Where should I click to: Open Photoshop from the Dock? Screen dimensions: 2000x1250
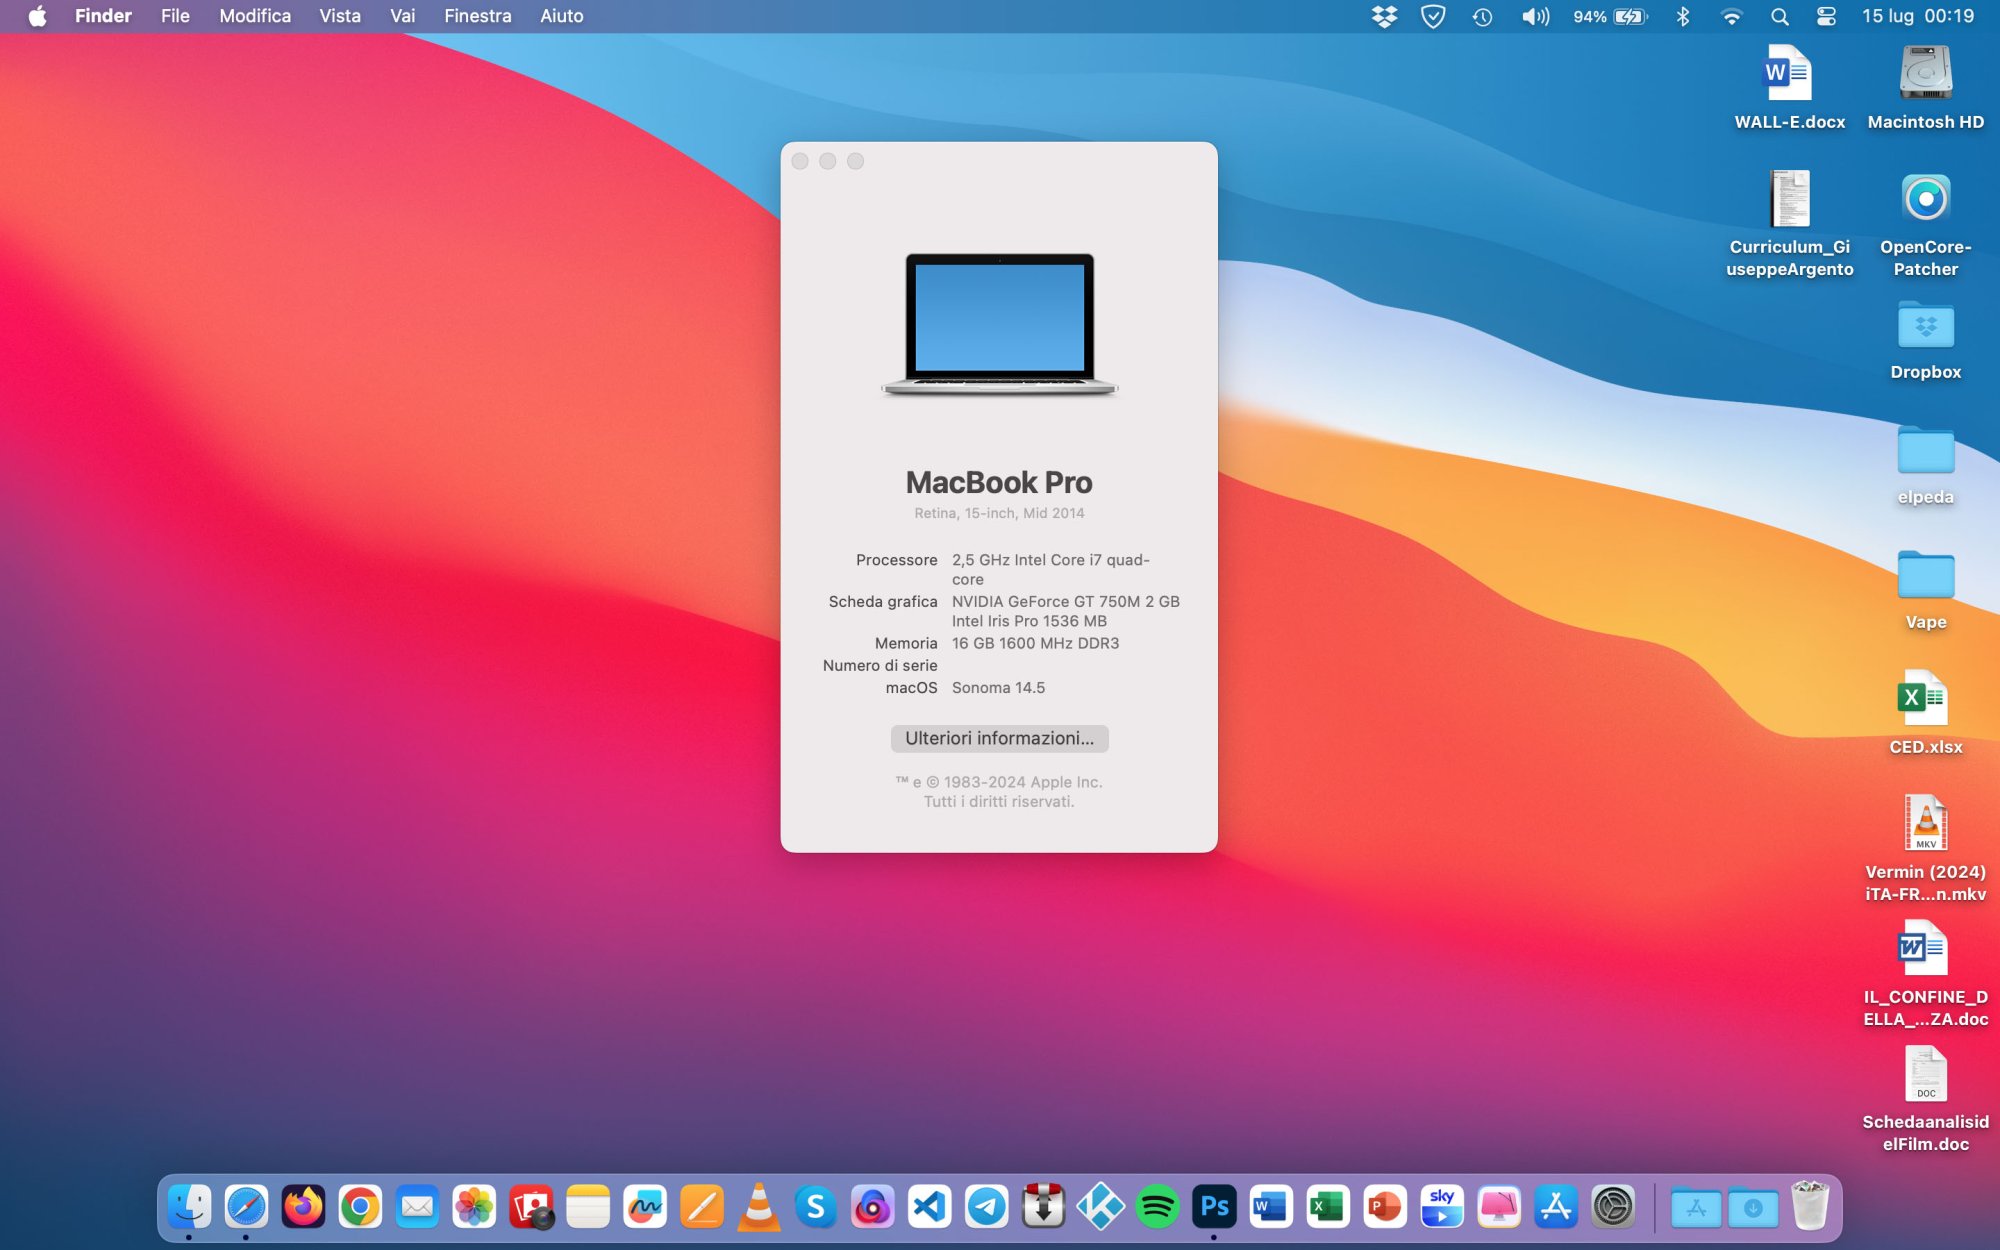pos(1214,1208)
